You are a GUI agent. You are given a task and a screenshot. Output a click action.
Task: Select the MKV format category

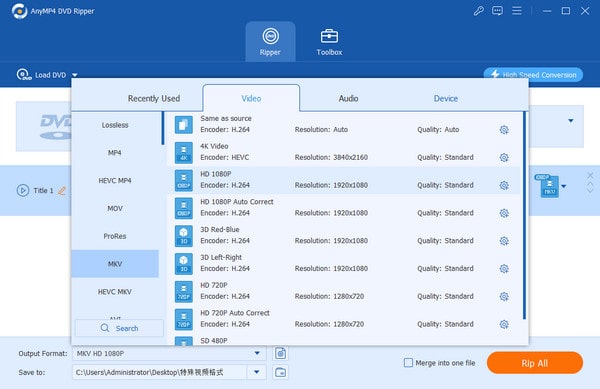(115, 264)
